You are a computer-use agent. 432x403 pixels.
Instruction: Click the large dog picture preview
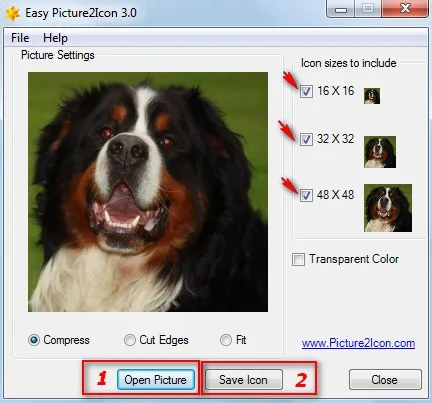[148, 192]
